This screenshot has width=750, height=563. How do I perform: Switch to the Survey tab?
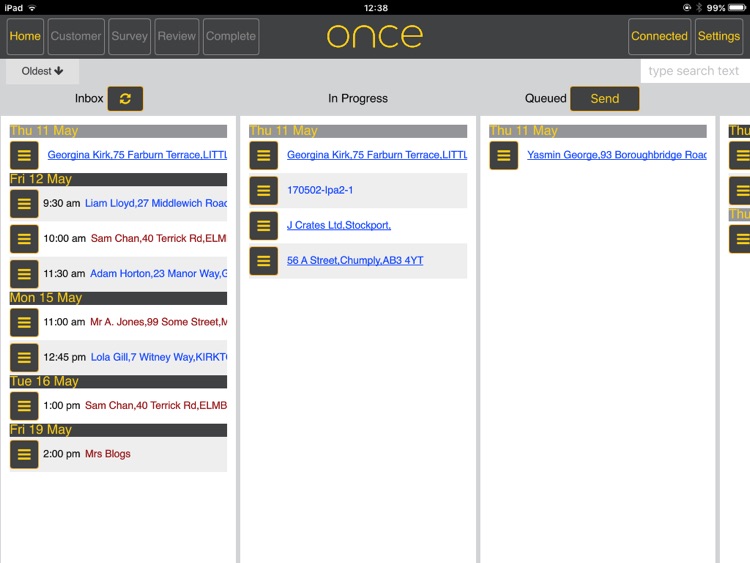[130, 36]
